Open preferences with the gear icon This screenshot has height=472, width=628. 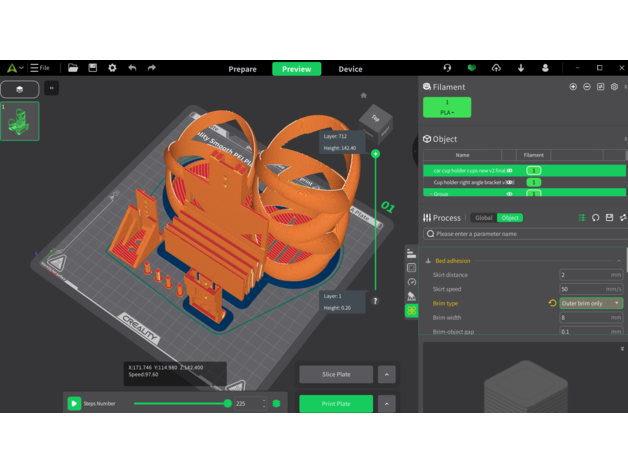pyautogui.click(x=112, y=68)
